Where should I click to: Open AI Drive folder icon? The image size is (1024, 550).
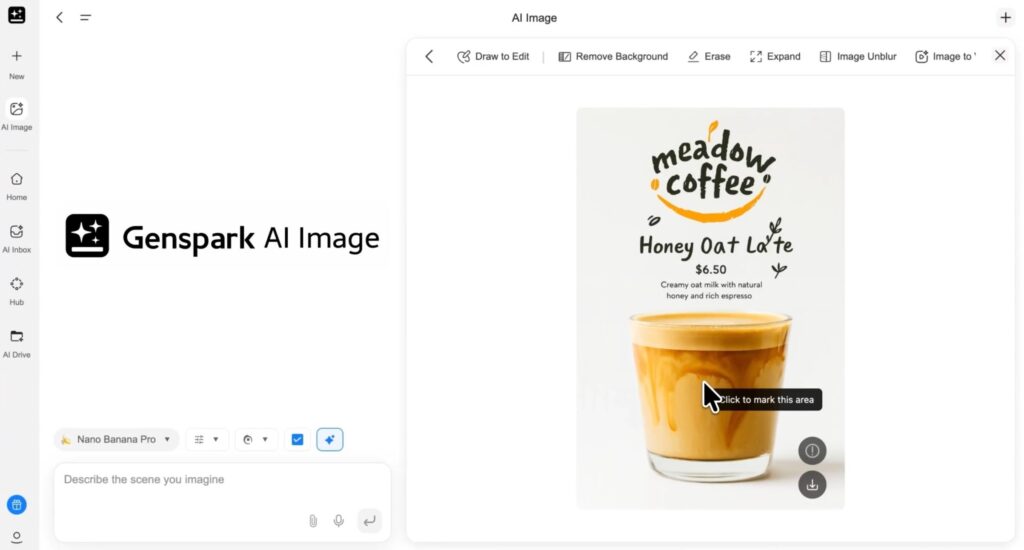coord(17,337)
